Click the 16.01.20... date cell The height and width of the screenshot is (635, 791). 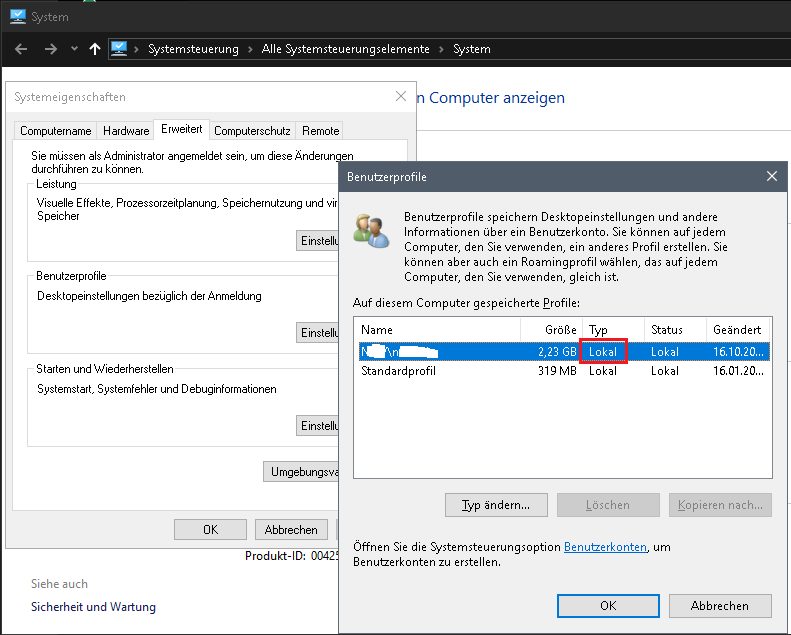[738, 371]
